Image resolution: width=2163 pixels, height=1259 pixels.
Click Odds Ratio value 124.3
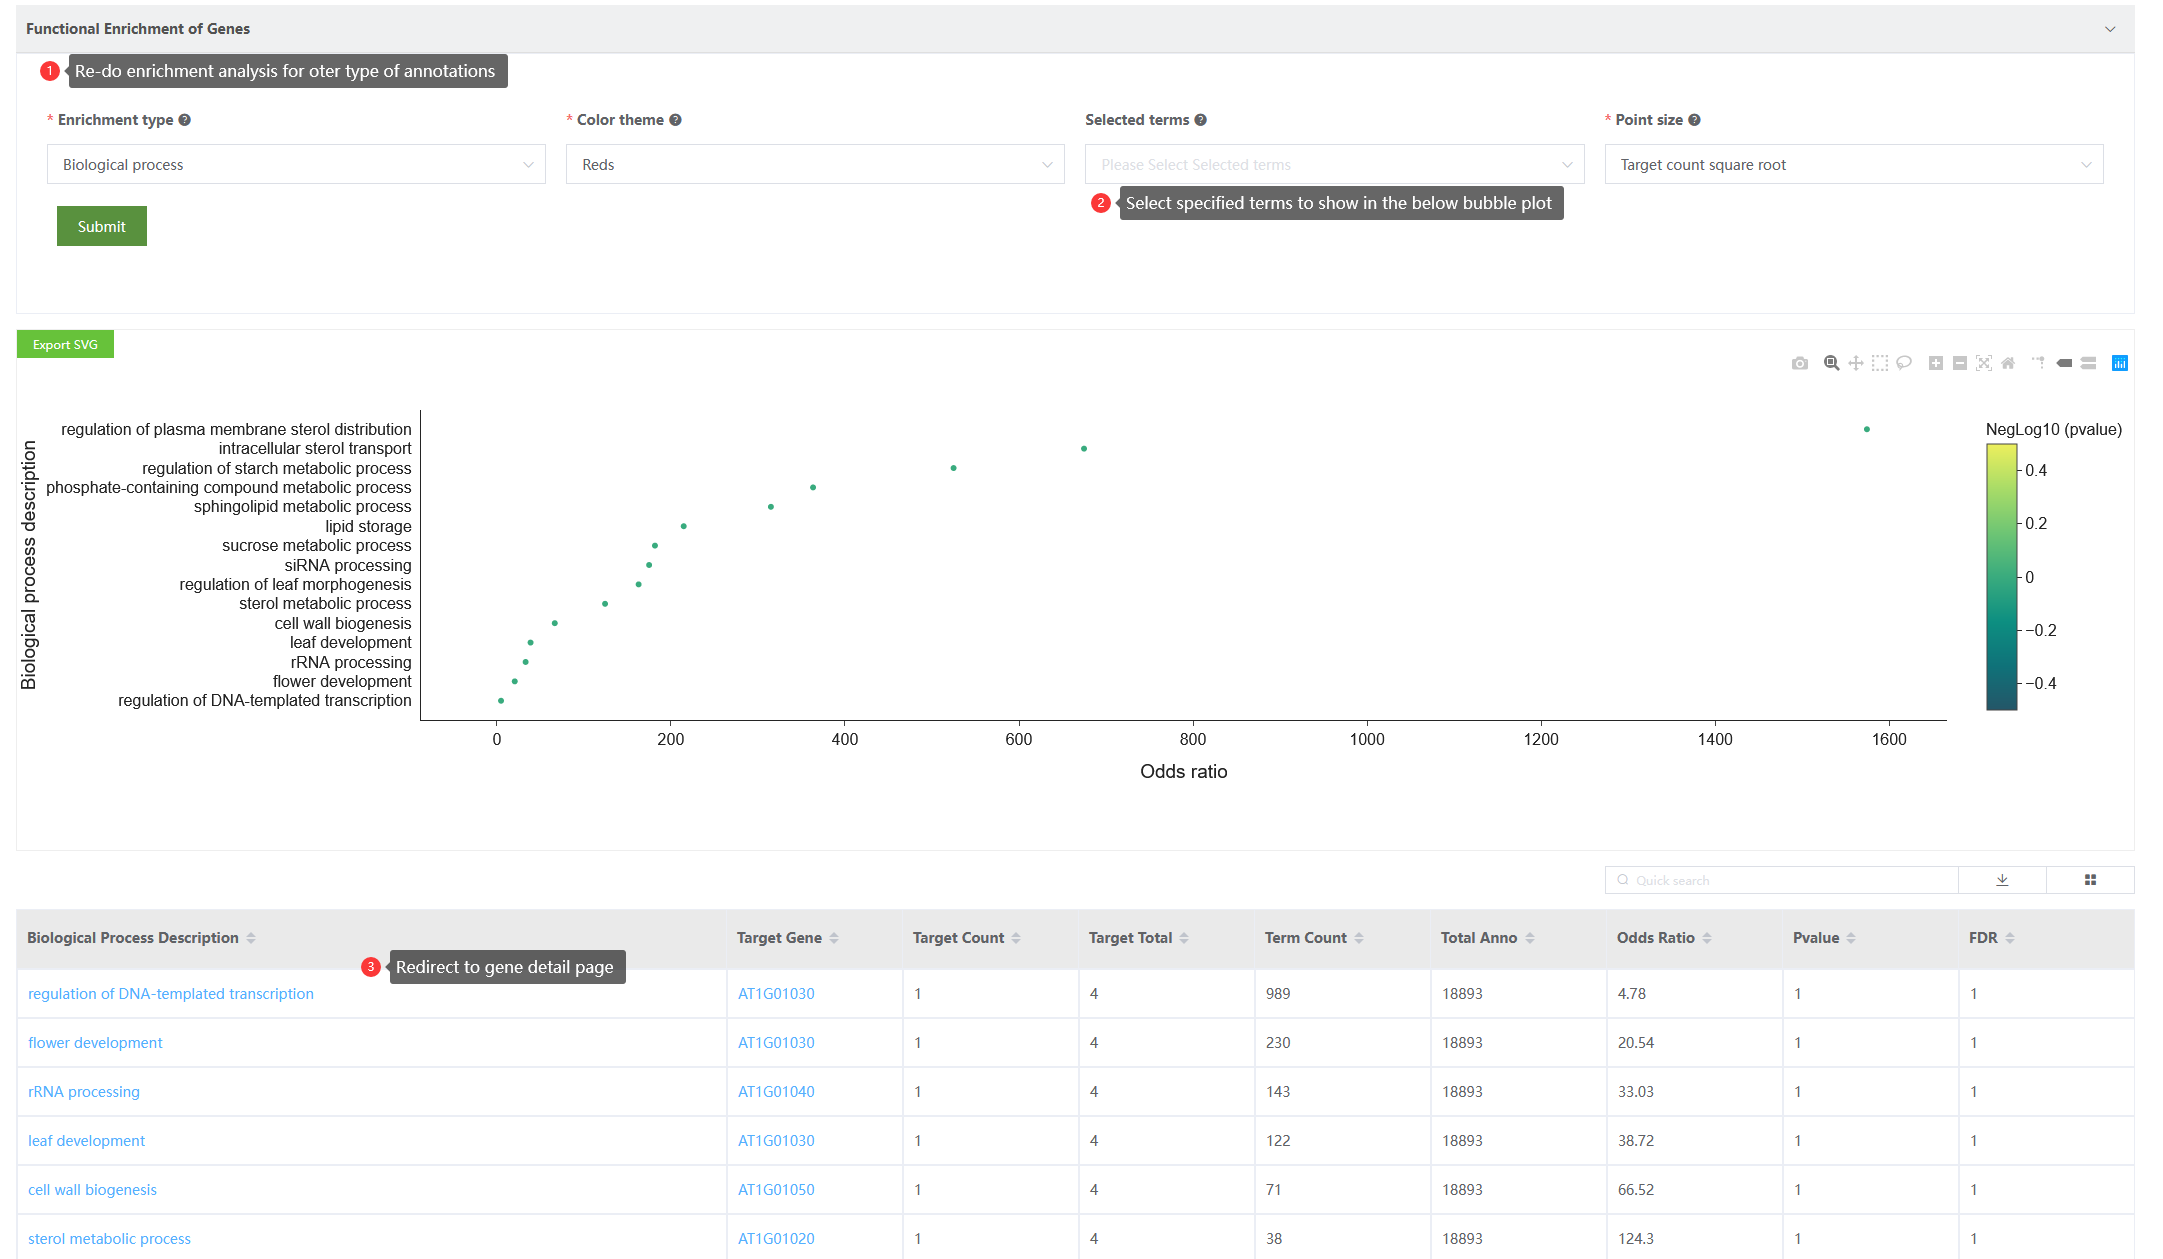[x=1636, y=1239]
